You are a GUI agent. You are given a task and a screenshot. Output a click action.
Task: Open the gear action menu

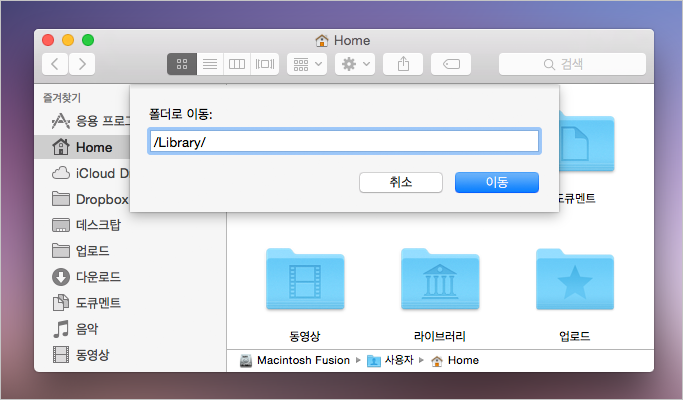click(355, 64)
